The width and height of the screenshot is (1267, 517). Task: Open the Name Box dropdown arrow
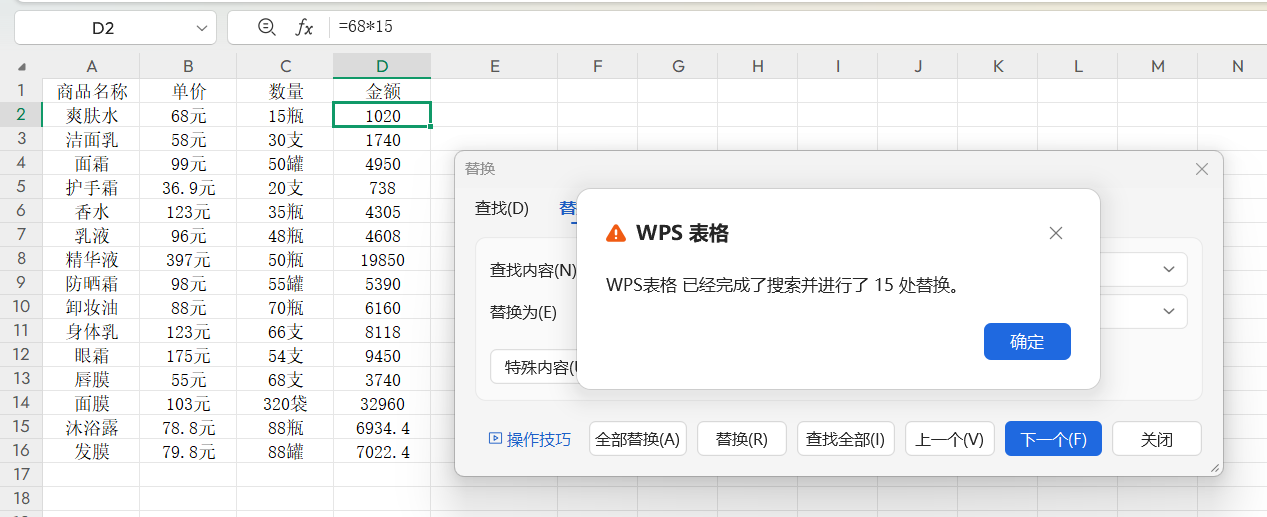pyautogui.click(x=202, y=28)
